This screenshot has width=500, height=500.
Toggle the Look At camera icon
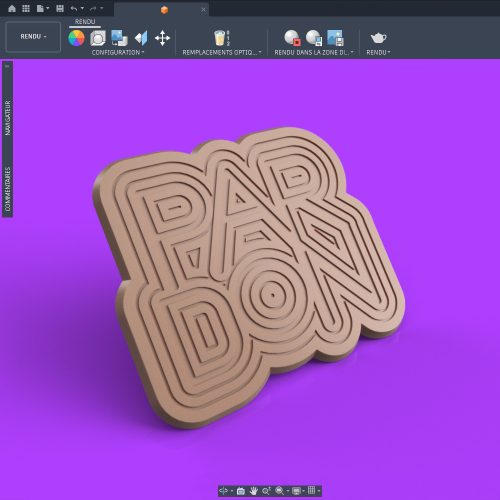point(241,491)
